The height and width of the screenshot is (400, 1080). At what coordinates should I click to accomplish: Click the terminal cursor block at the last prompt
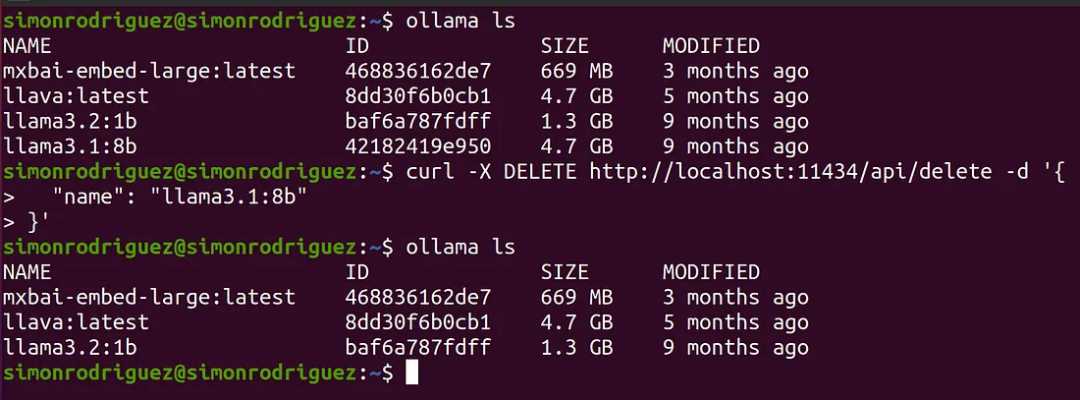411,373
